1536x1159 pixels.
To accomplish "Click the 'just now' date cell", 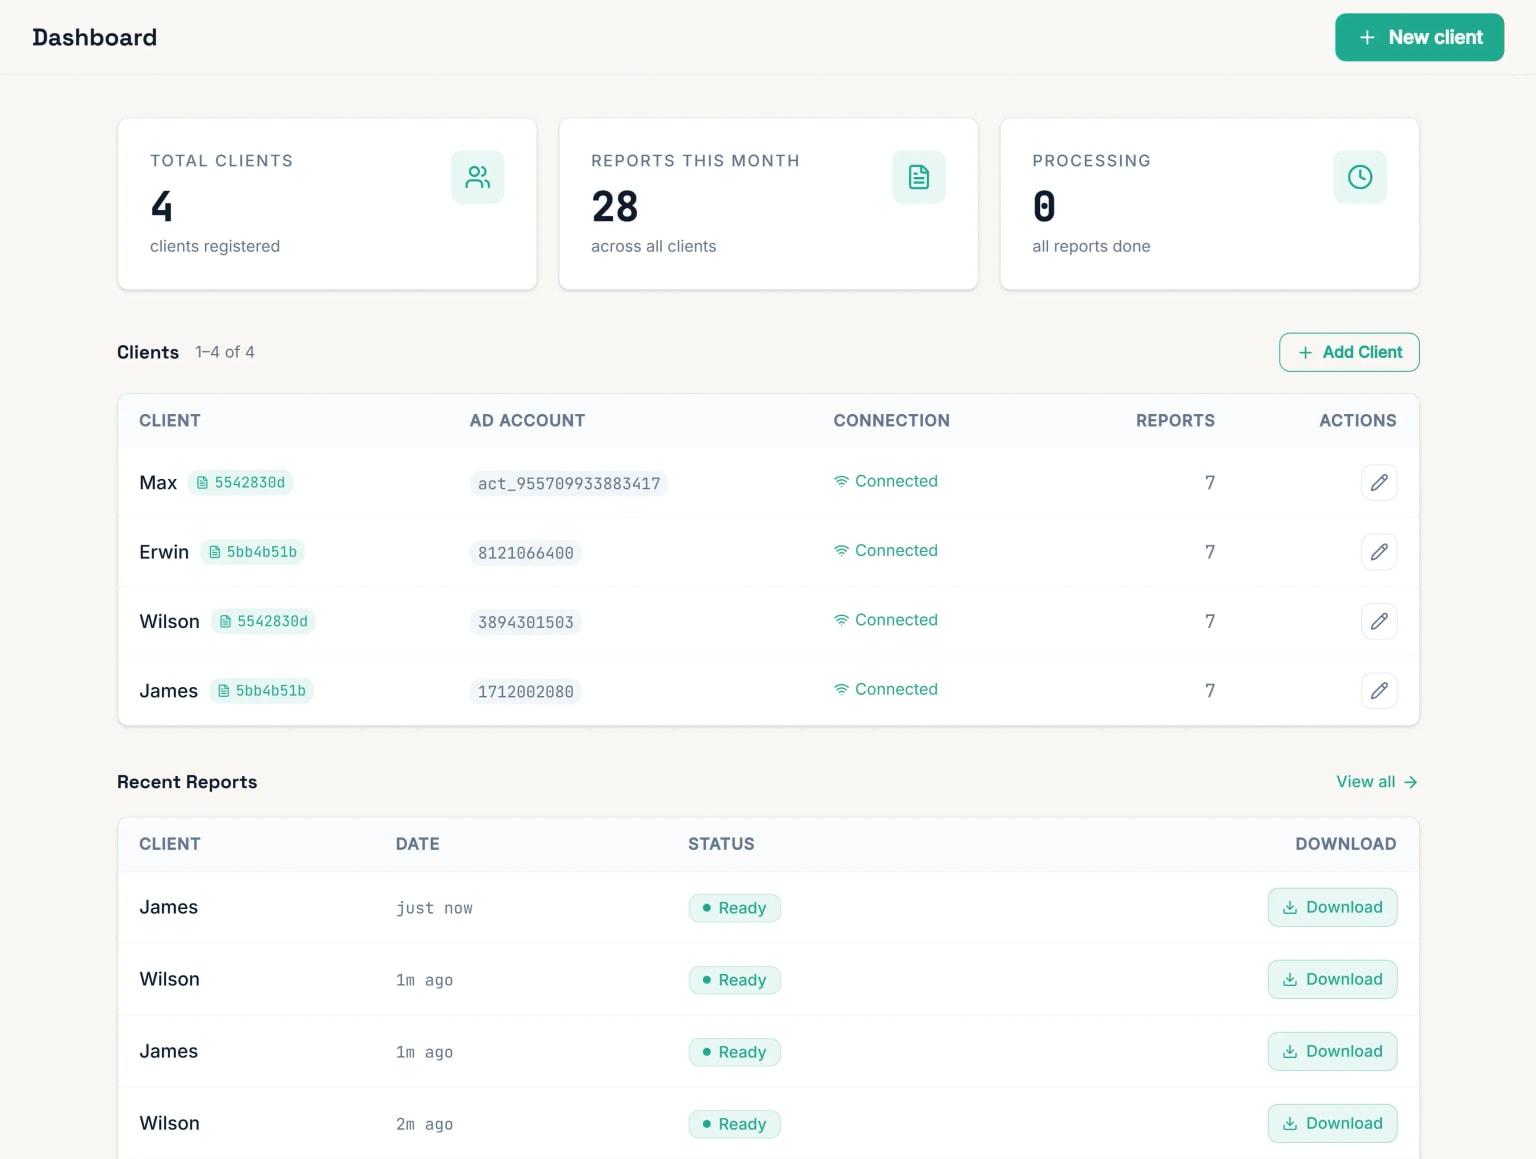I will tap(434, 908).
